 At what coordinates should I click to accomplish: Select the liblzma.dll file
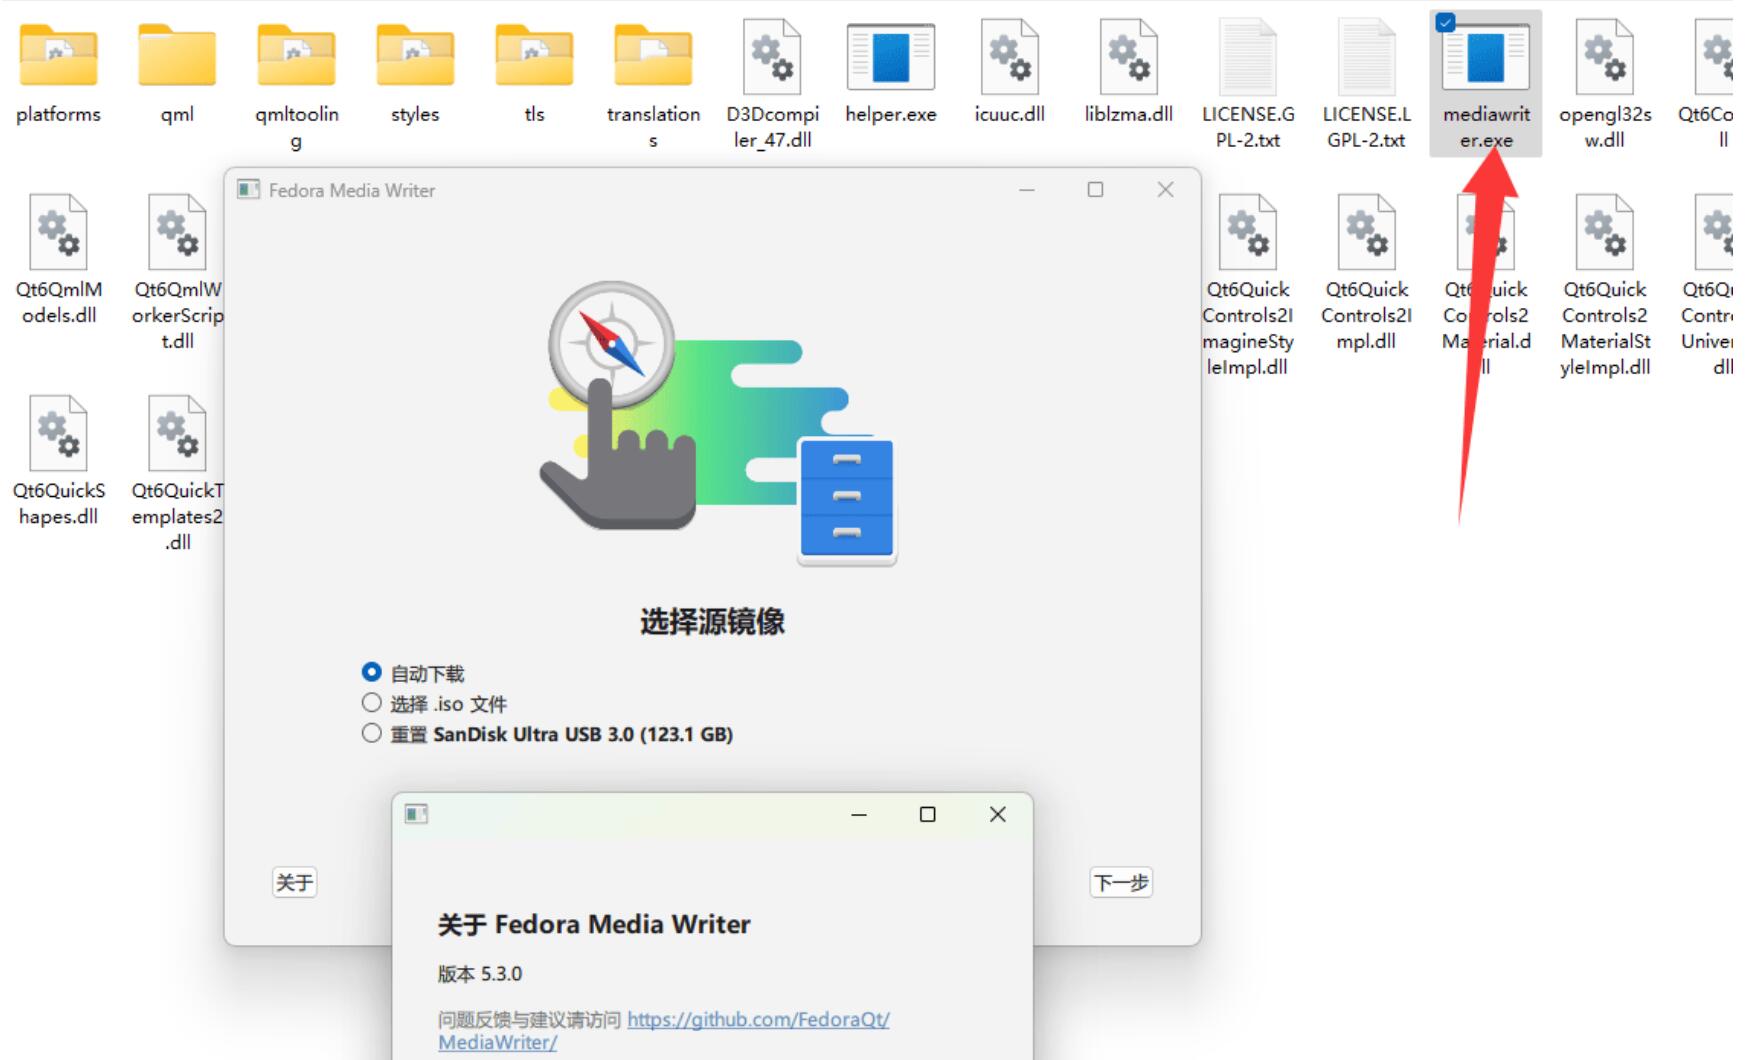[1128, 58]
